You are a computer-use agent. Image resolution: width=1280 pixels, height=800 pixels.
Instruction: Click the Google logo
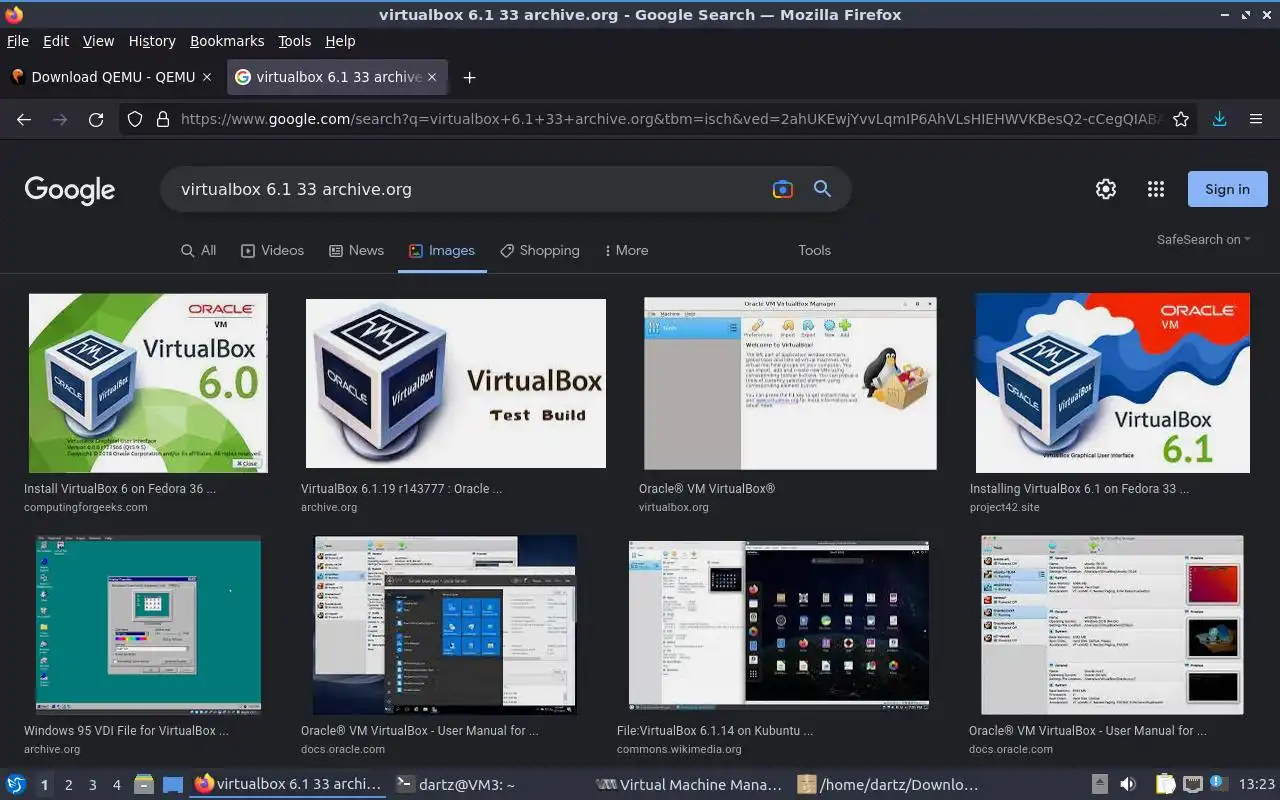[x=70, y=190]
